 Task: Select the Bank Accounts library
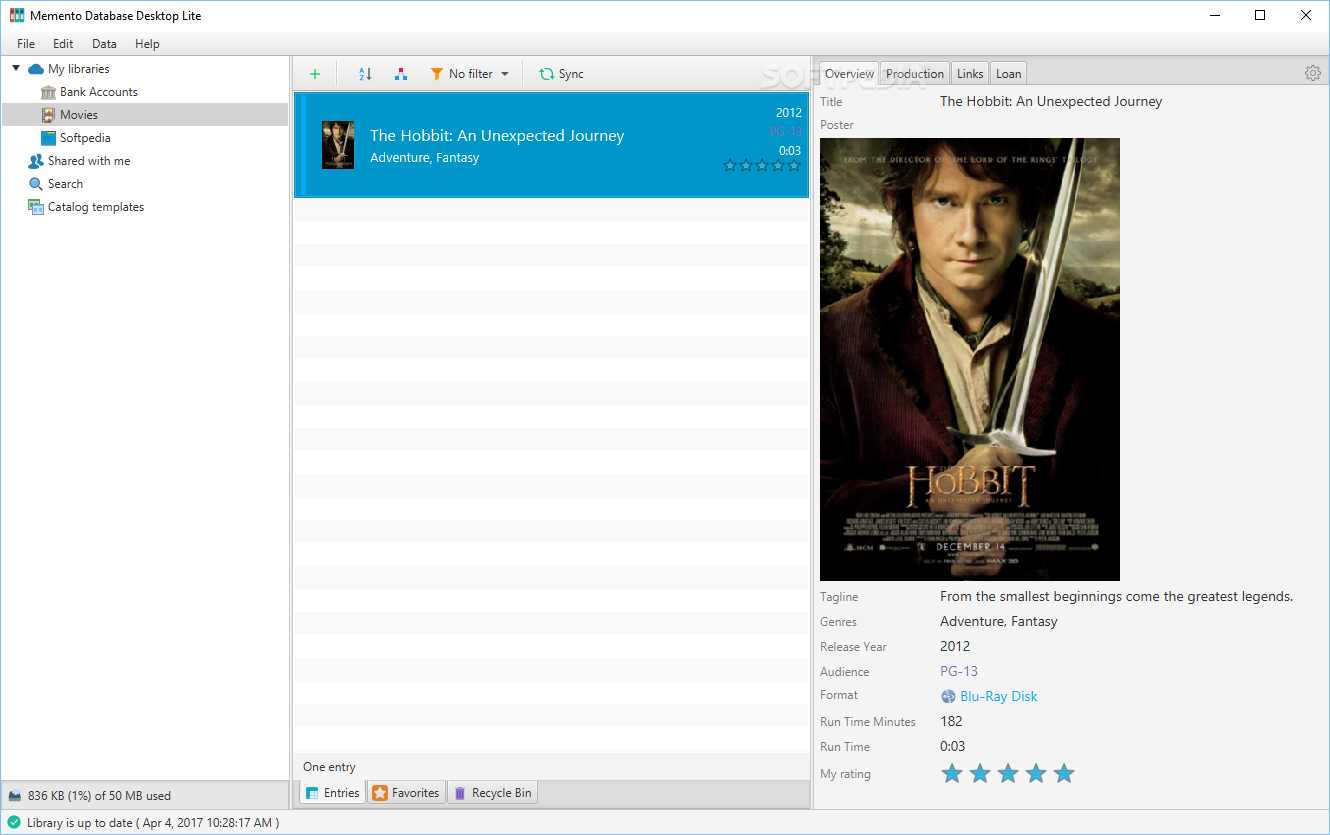click(99, 92)
